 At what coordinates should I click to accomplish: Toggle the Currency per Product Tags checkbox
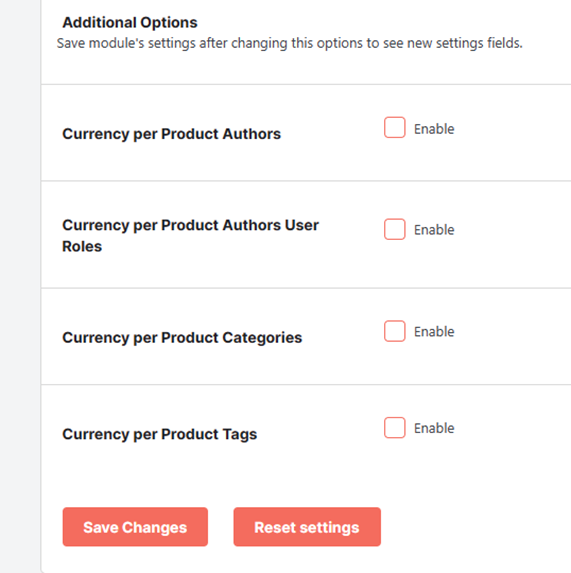pos(395,428)
